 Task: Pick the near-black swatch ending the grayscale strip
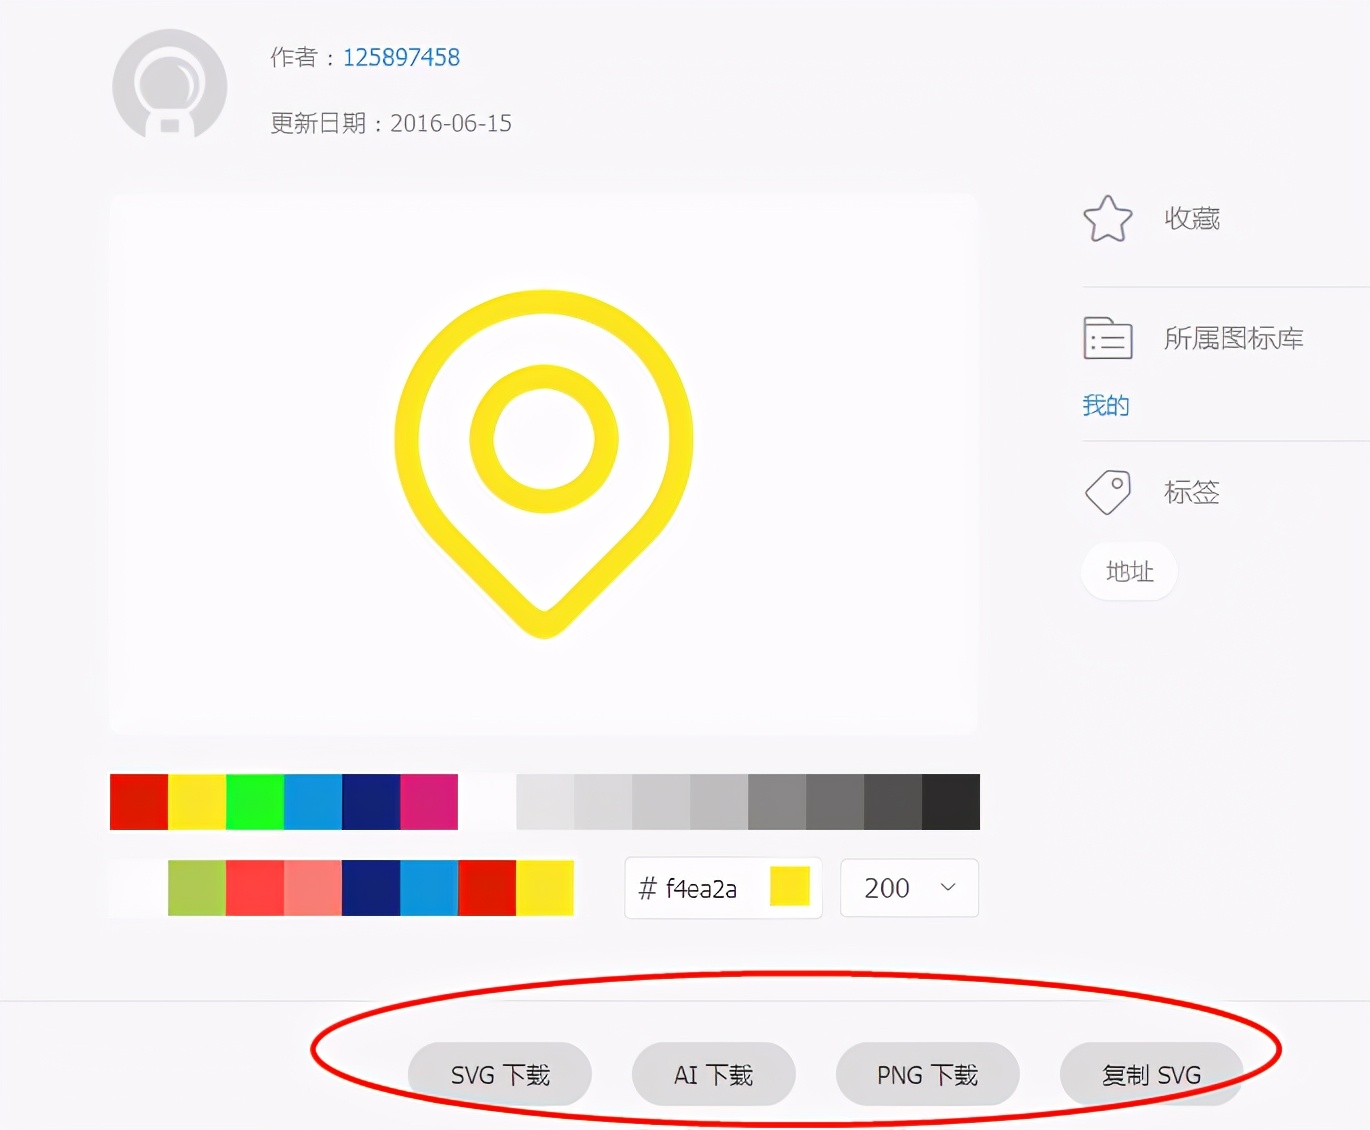(x=951, y=802)
